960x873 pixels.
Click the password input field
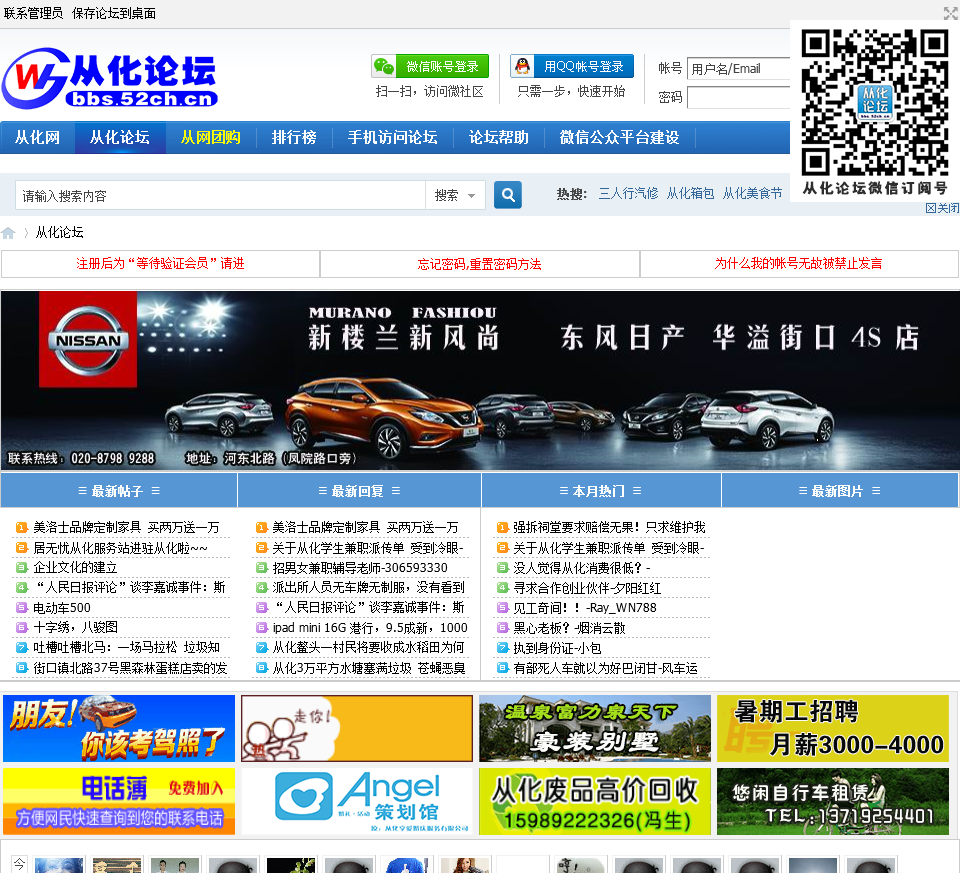click(738, 97)
